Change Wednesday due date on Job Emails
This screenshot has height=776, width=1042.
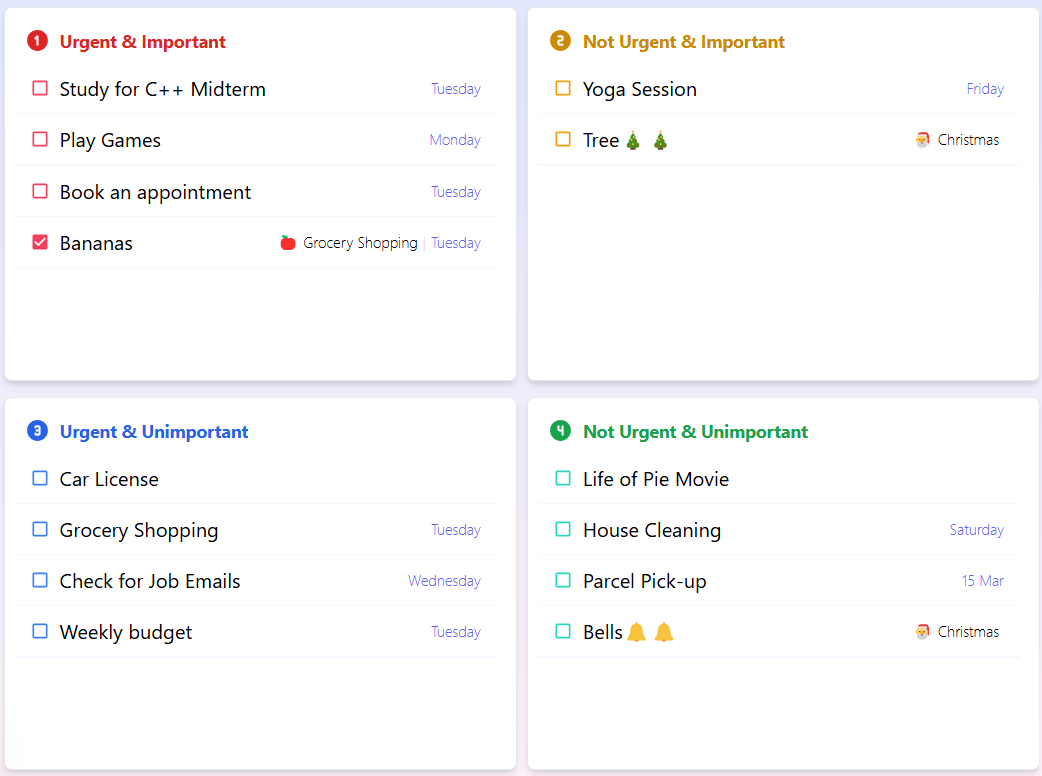pos(444,581)
